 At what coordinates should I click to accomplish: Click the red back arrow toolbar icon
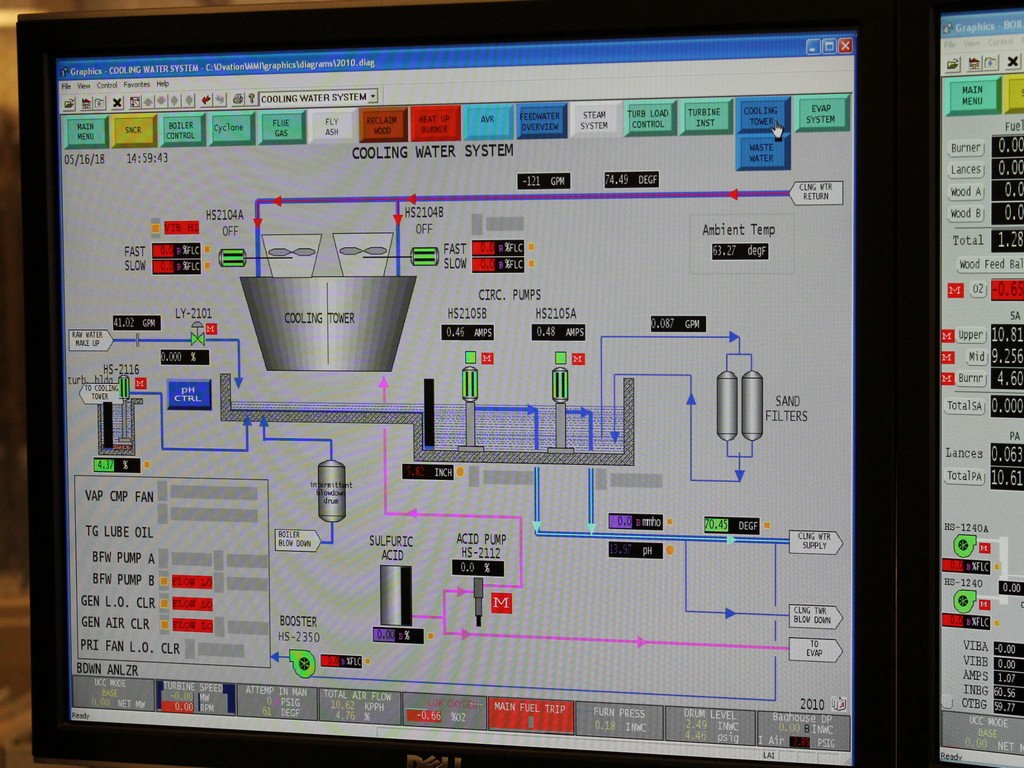tap(206, 100)
